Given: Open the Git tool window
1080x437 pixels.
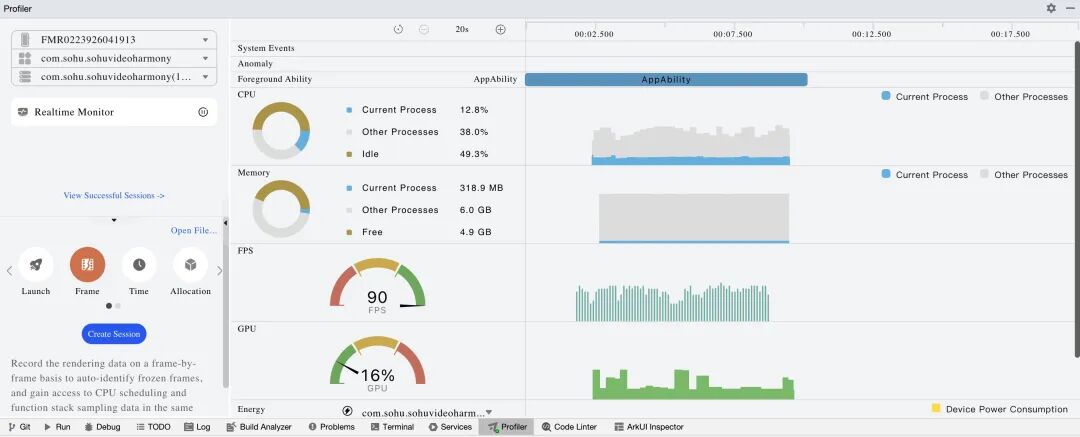Looking at the screenshot, I should (x=19, y=427).
